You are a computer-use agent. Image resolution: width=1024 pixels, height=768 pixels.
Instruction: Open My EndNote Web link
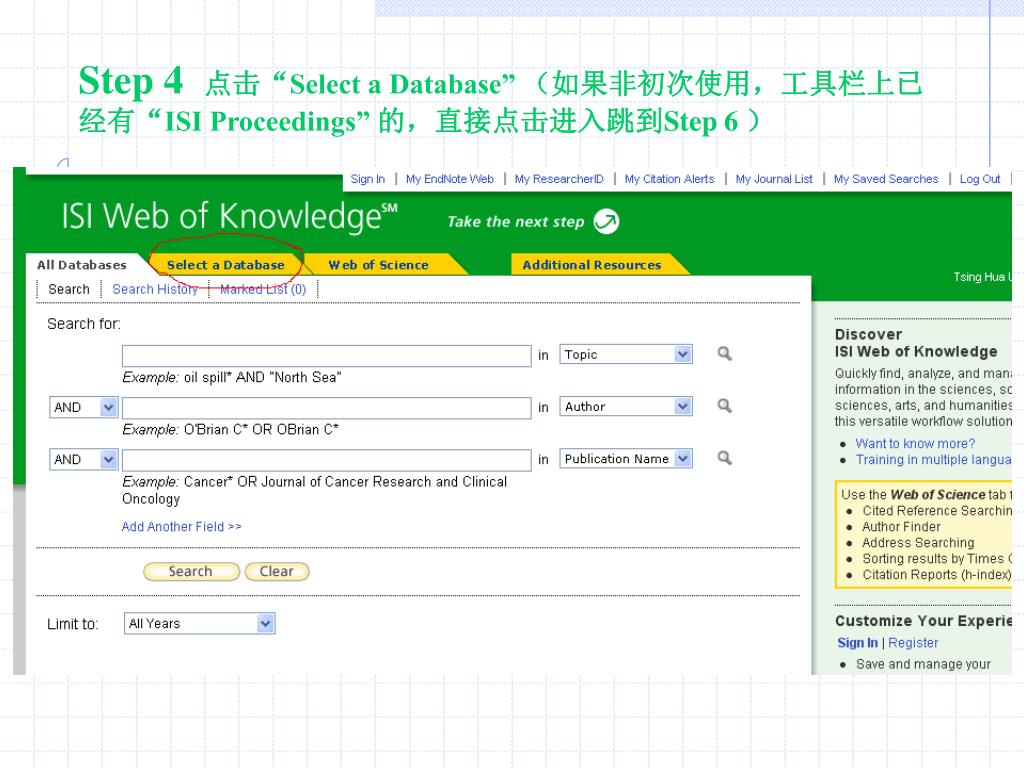coord(449,179)
